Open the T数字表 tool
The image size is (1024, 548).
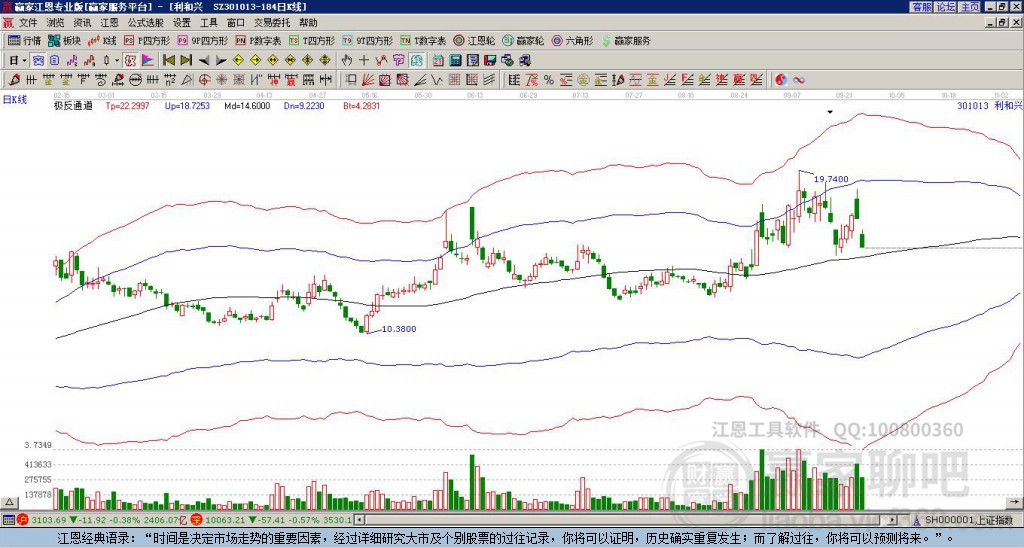coord(423,40)
